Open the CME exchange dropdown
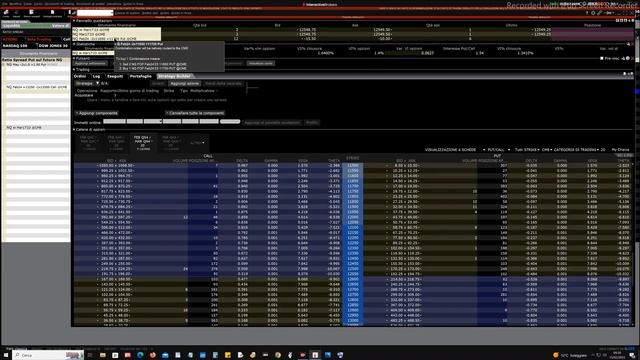640x360 pixels. (x=547, y=150)
